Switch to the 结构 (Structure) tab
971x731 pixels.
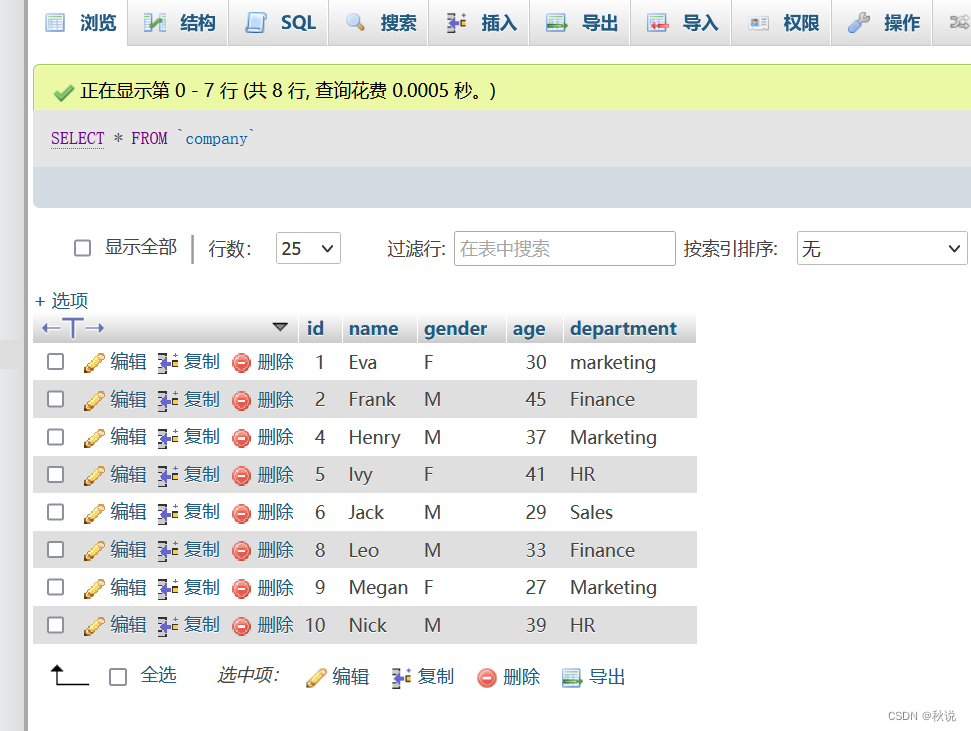tap(179, 23)
